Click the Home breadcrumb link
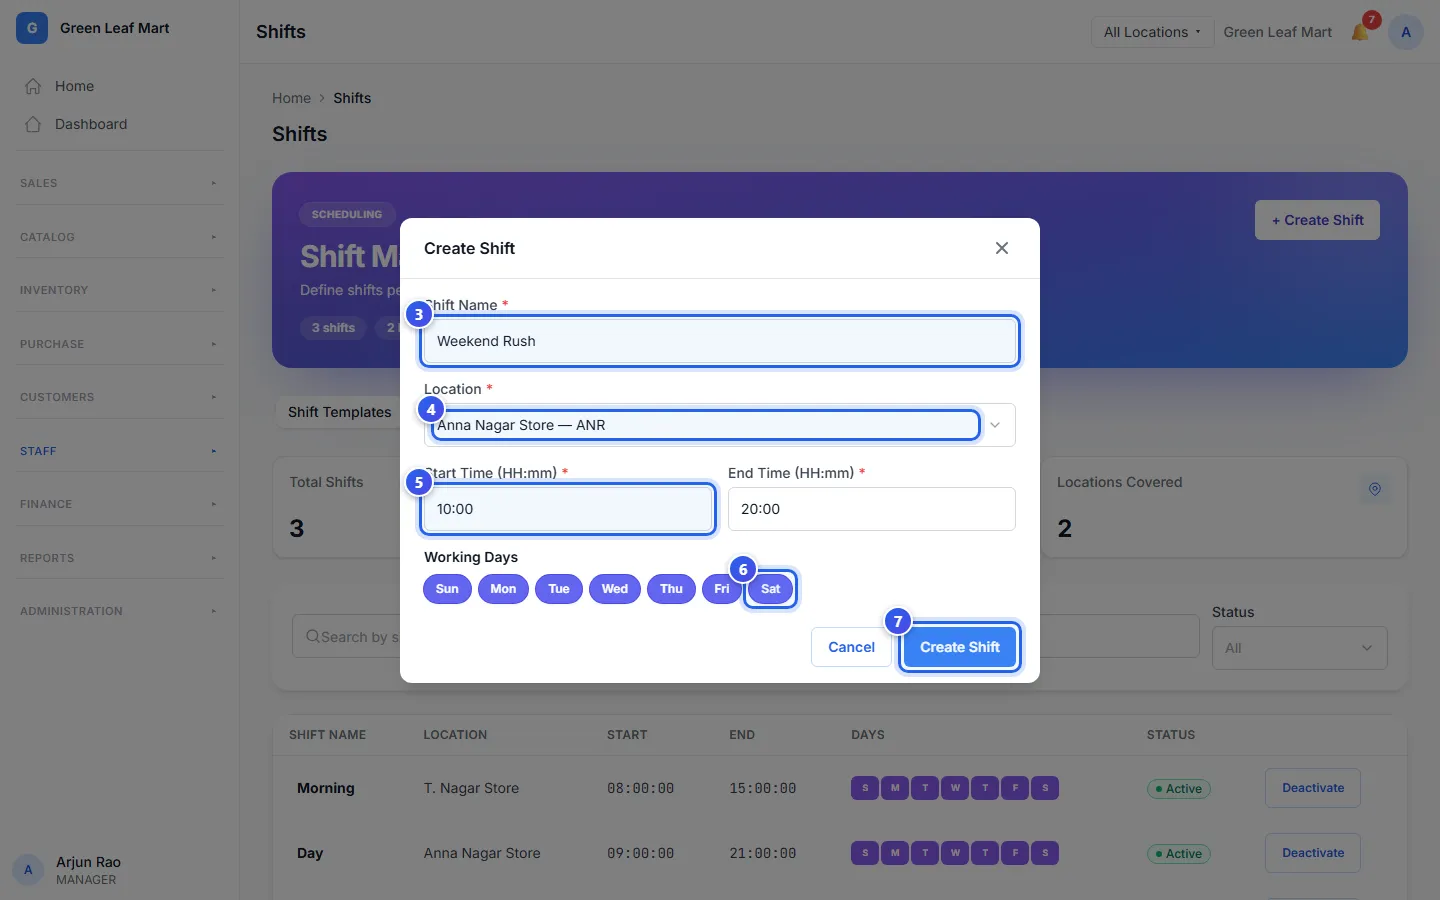1440x900 pixels. (x=291, y=98)
